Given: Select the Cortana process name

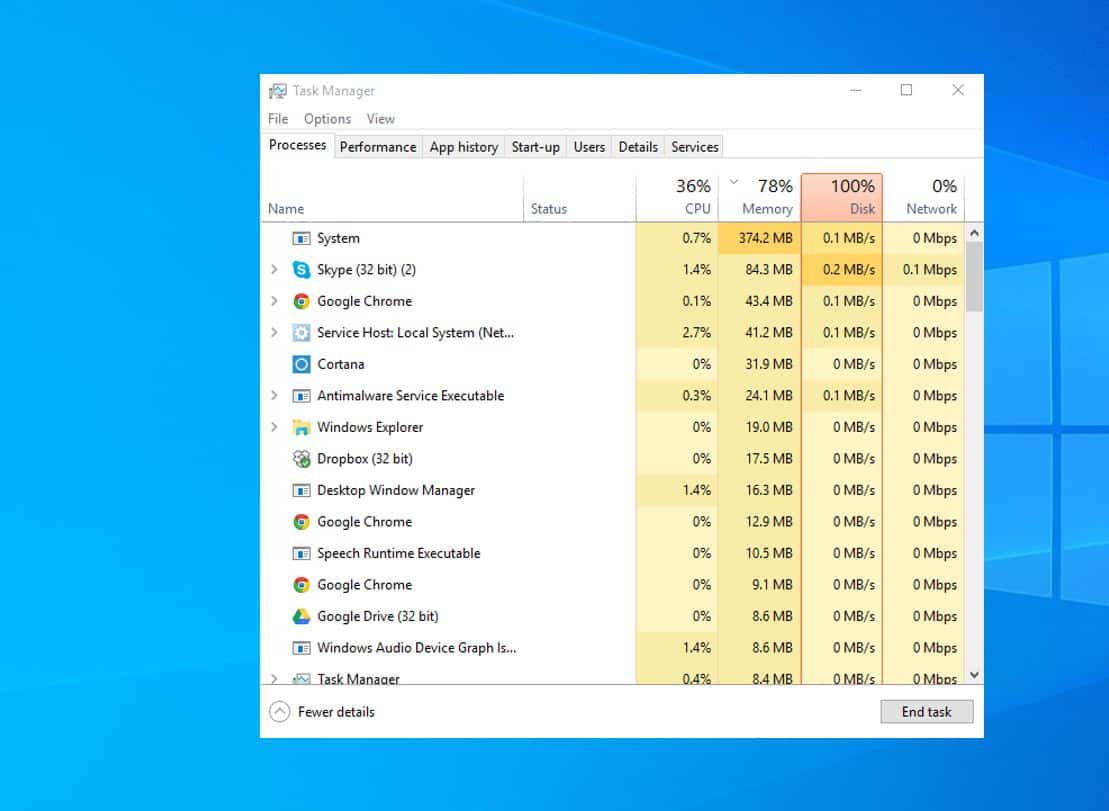Looking at the screenshot, I should pos(341,364).
